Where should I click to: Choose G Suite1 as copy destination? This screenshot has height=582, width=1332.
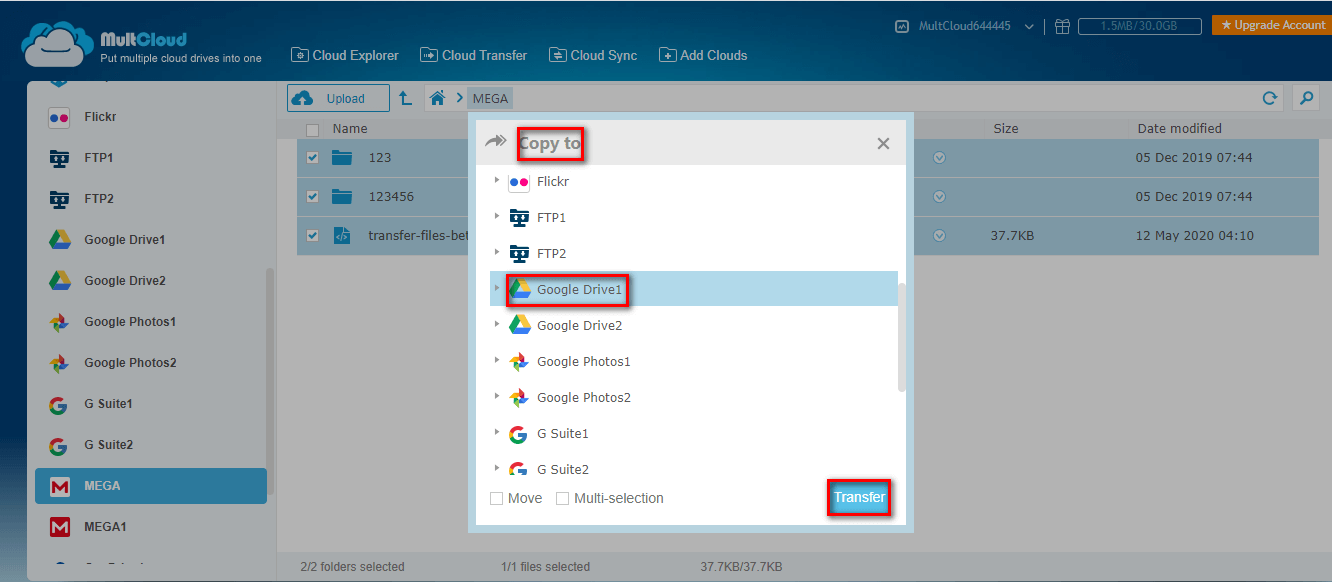(693, 433)
